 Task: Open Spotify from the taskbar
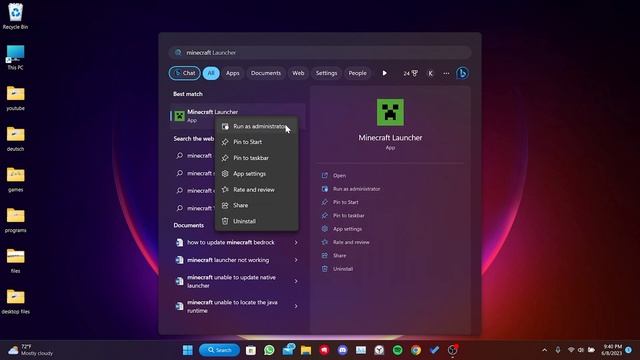click(x=398, y=350)
